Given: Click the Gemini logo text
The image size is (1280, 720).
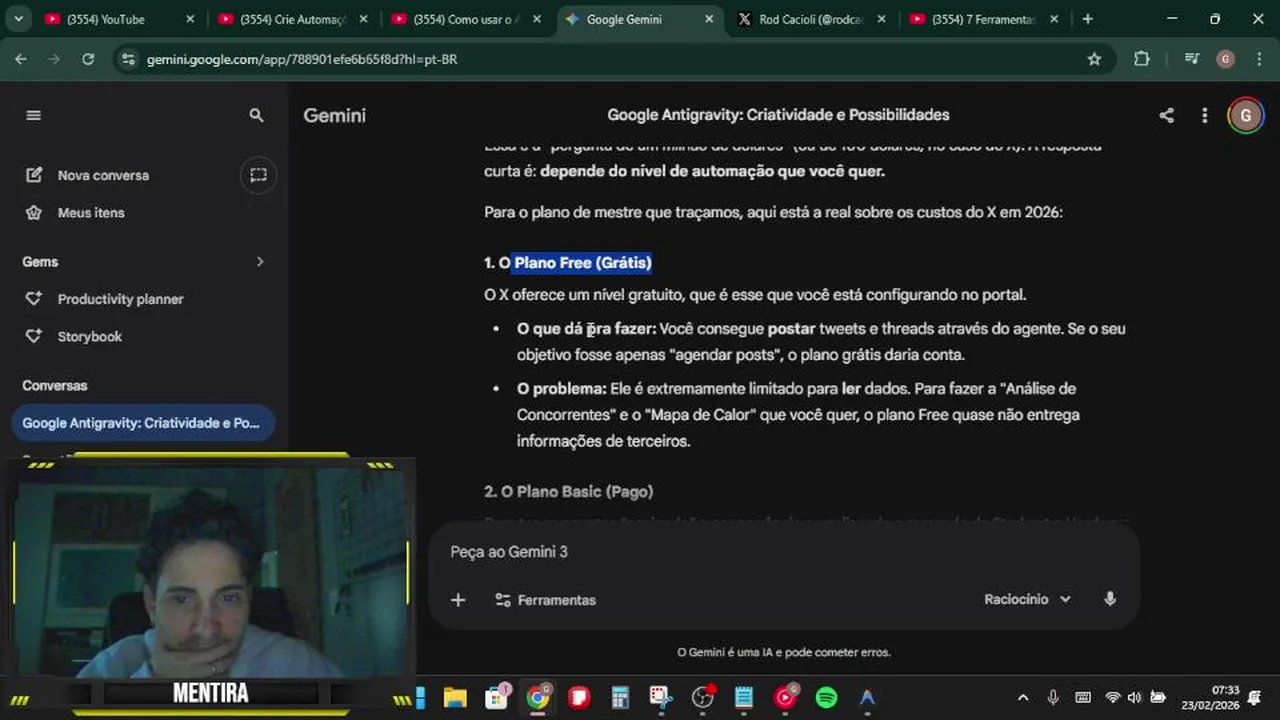Looking at the screenshot, I should 335,115.
